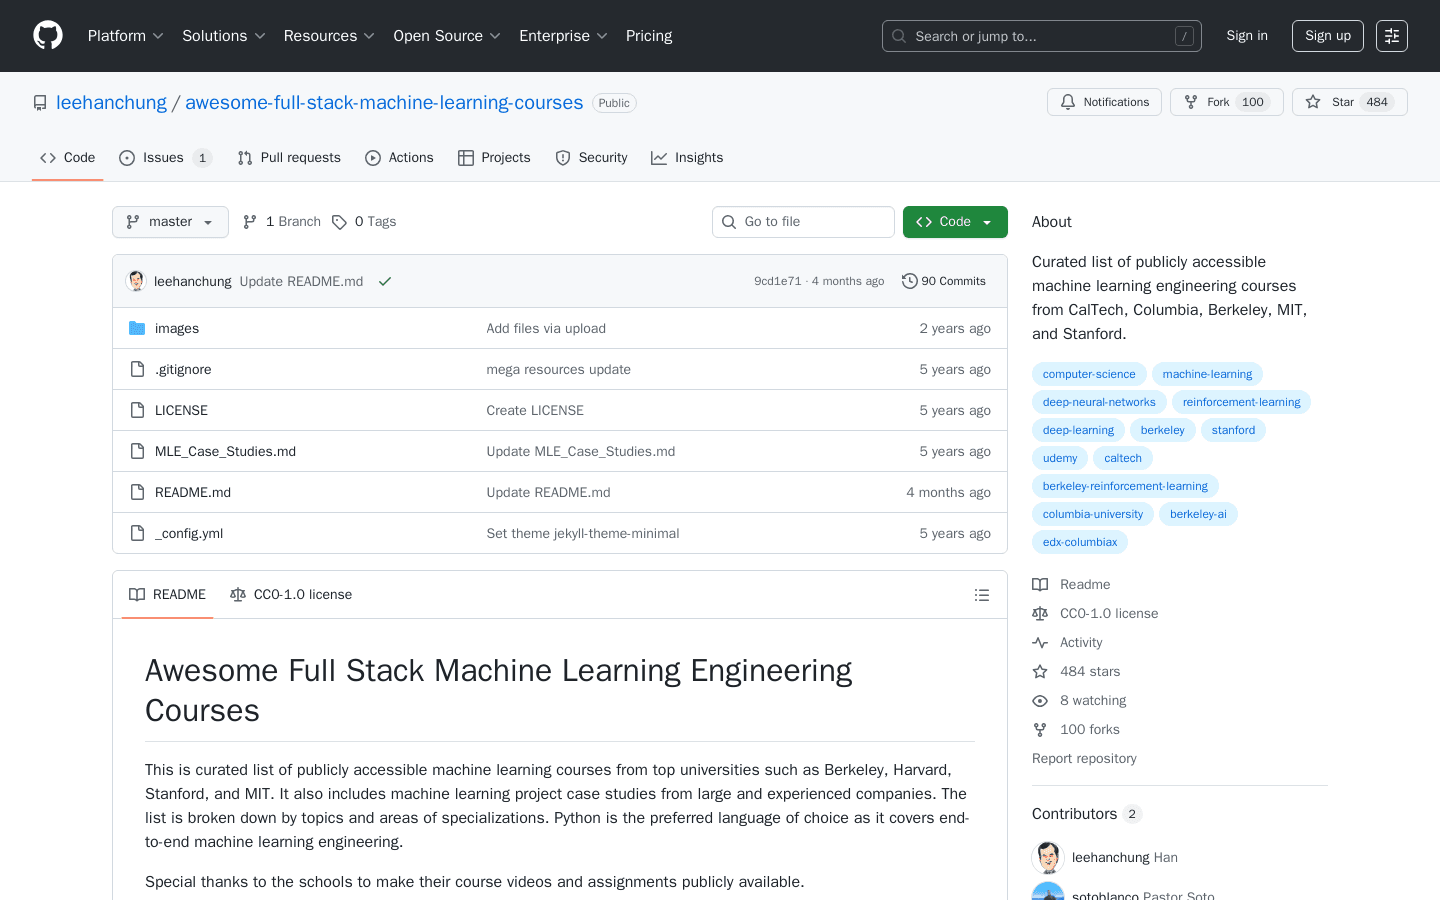The image size is (1440, 900).
Task: Open the notifications bell icon
Action: coord(1067,101)
